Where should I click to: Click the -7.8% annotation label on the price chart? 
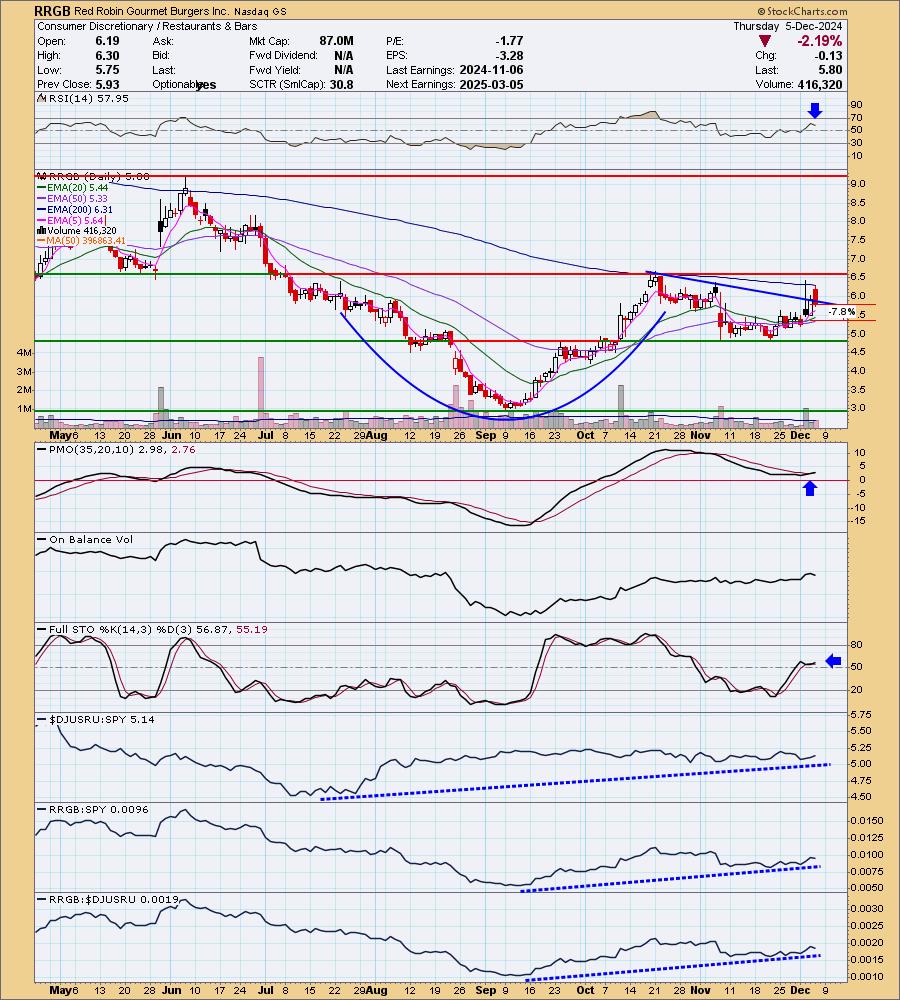coord(842,312)
